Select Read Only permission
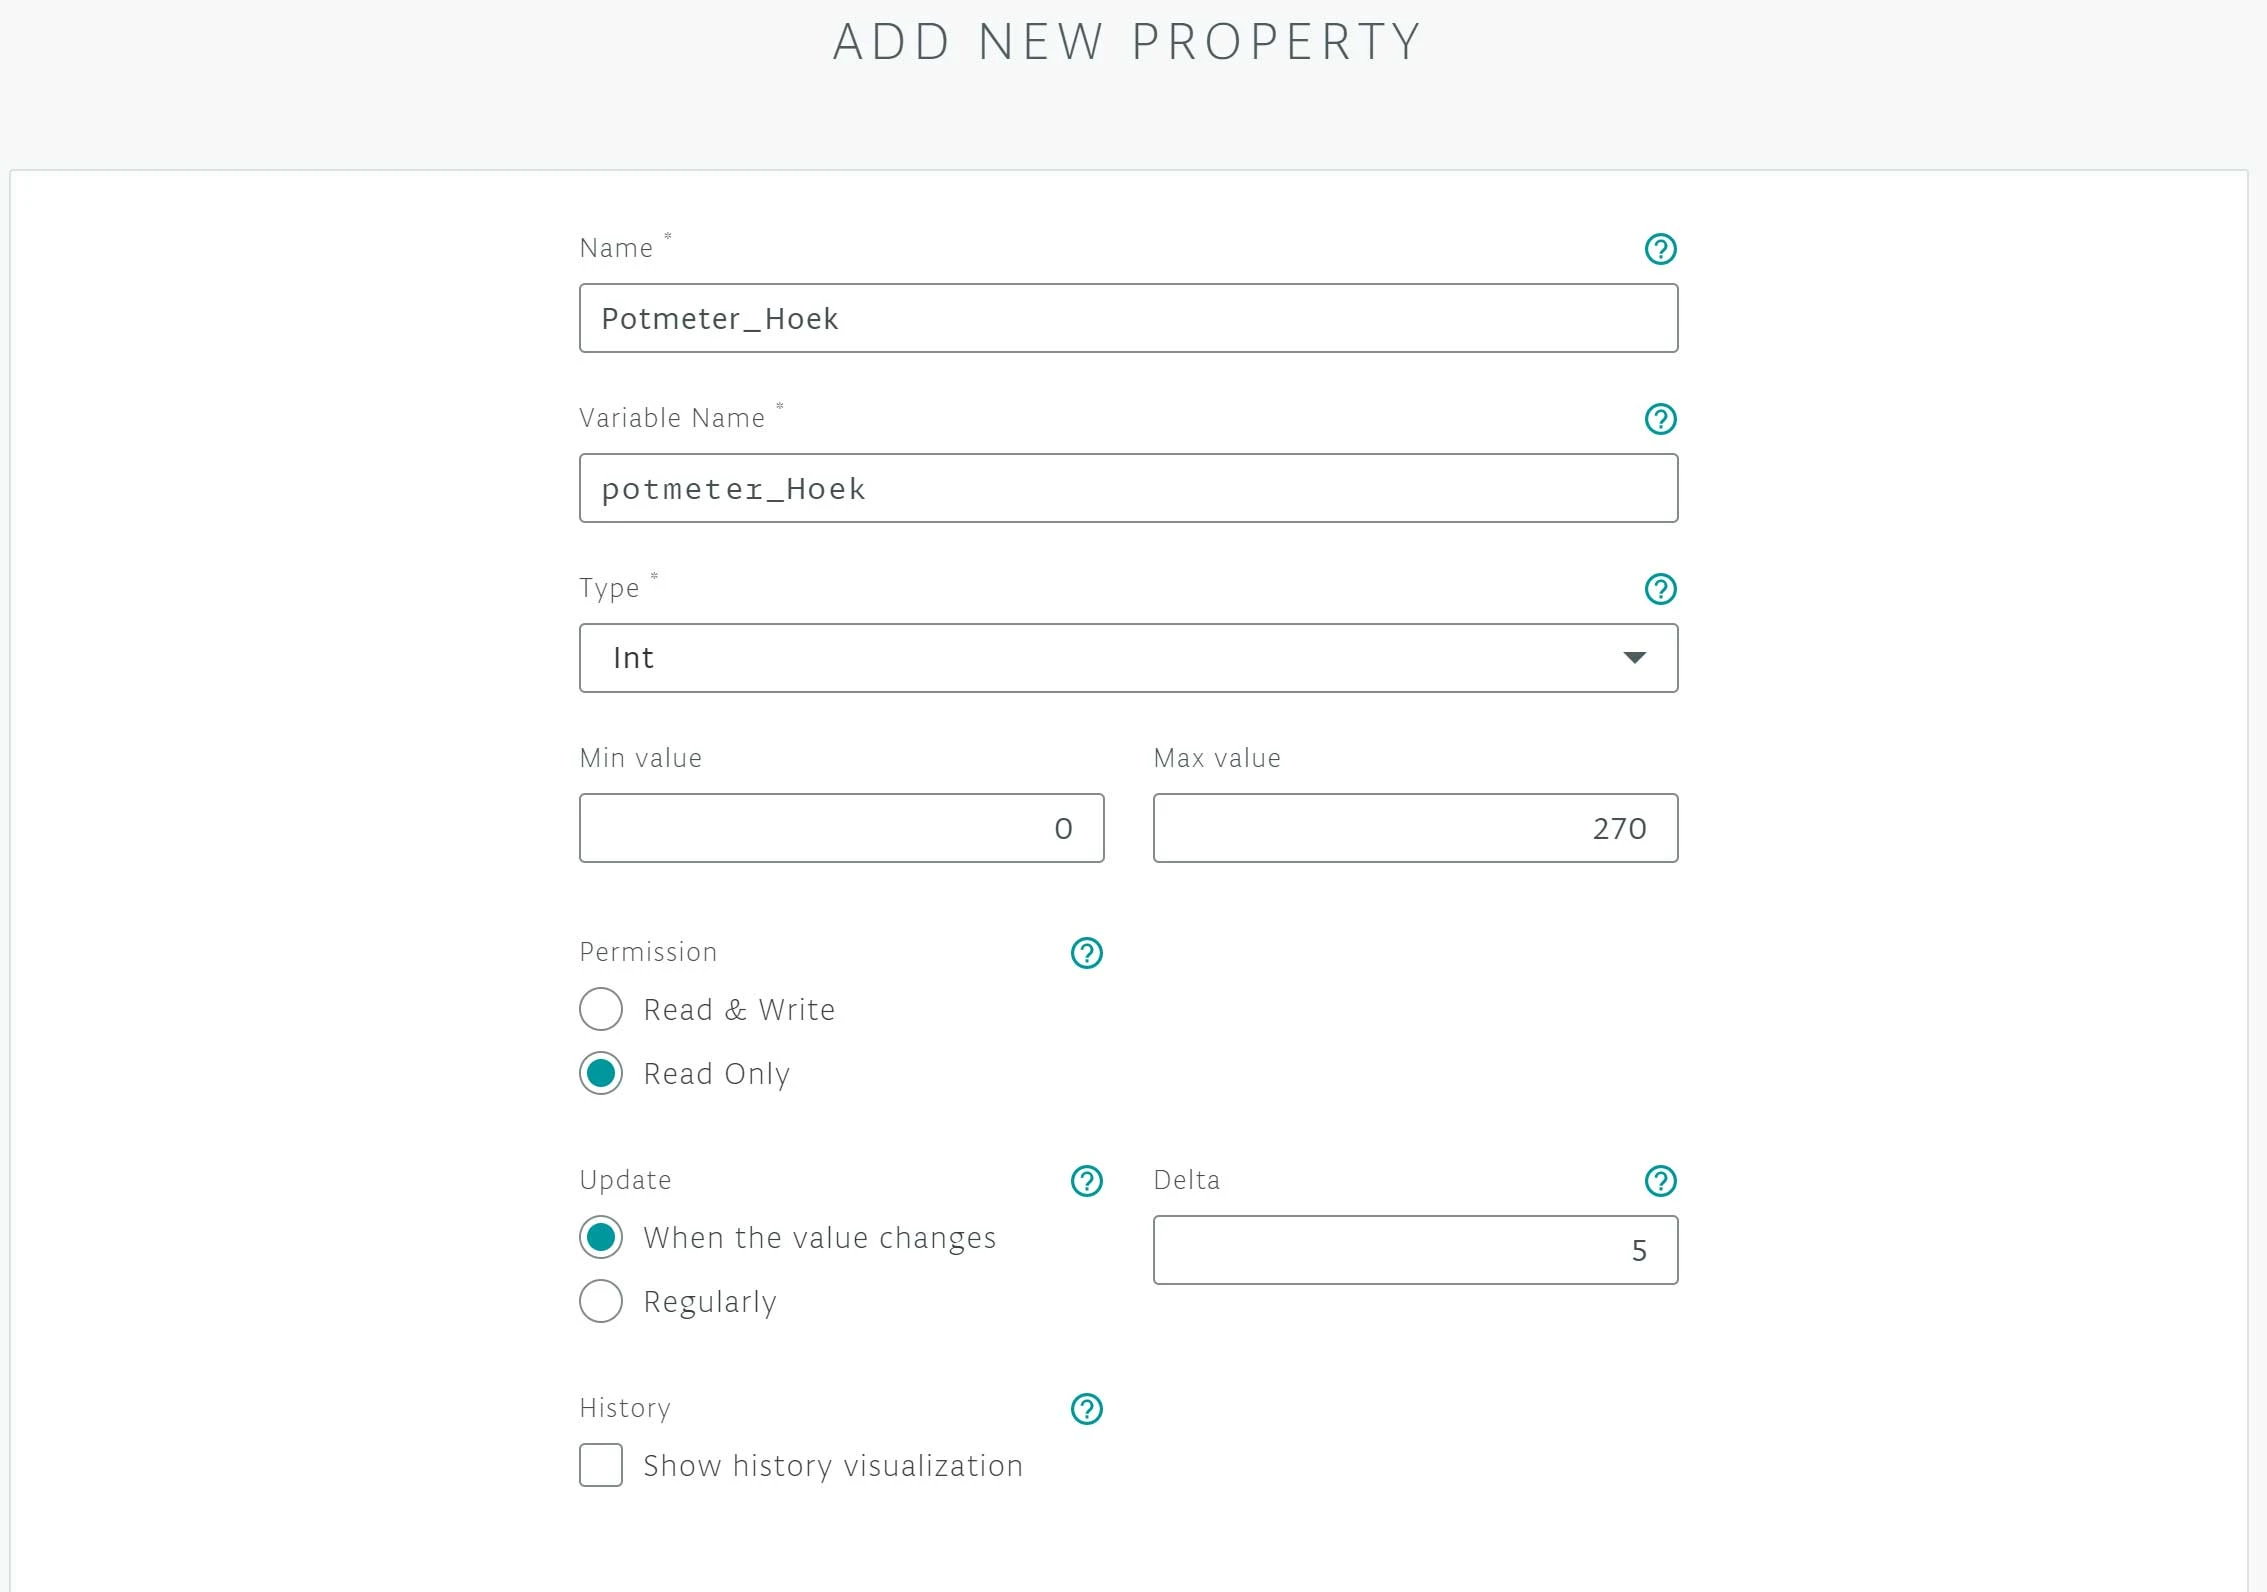This screenshot has width=2267, height=1592. click(601, 1073)
